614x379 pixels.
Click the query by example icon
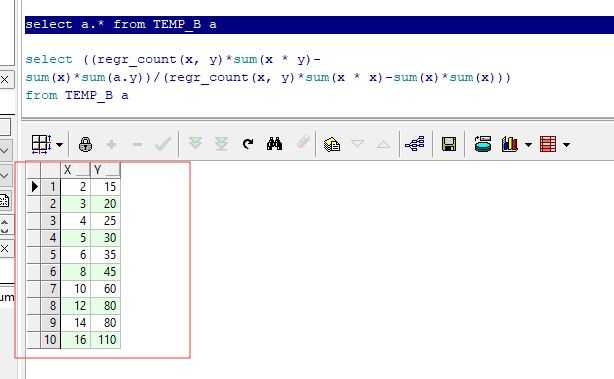point(332,144)
